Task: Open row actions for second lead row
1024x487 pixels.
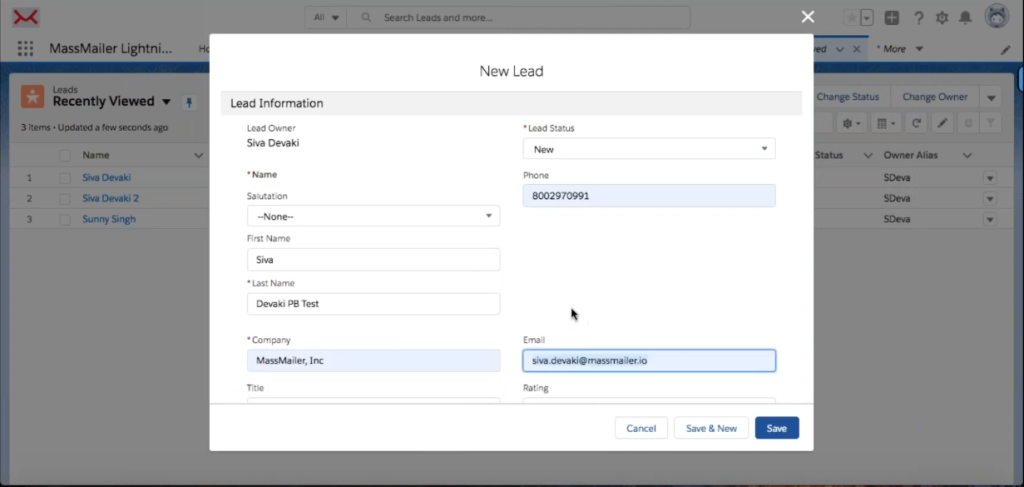Action: [990, 198]
